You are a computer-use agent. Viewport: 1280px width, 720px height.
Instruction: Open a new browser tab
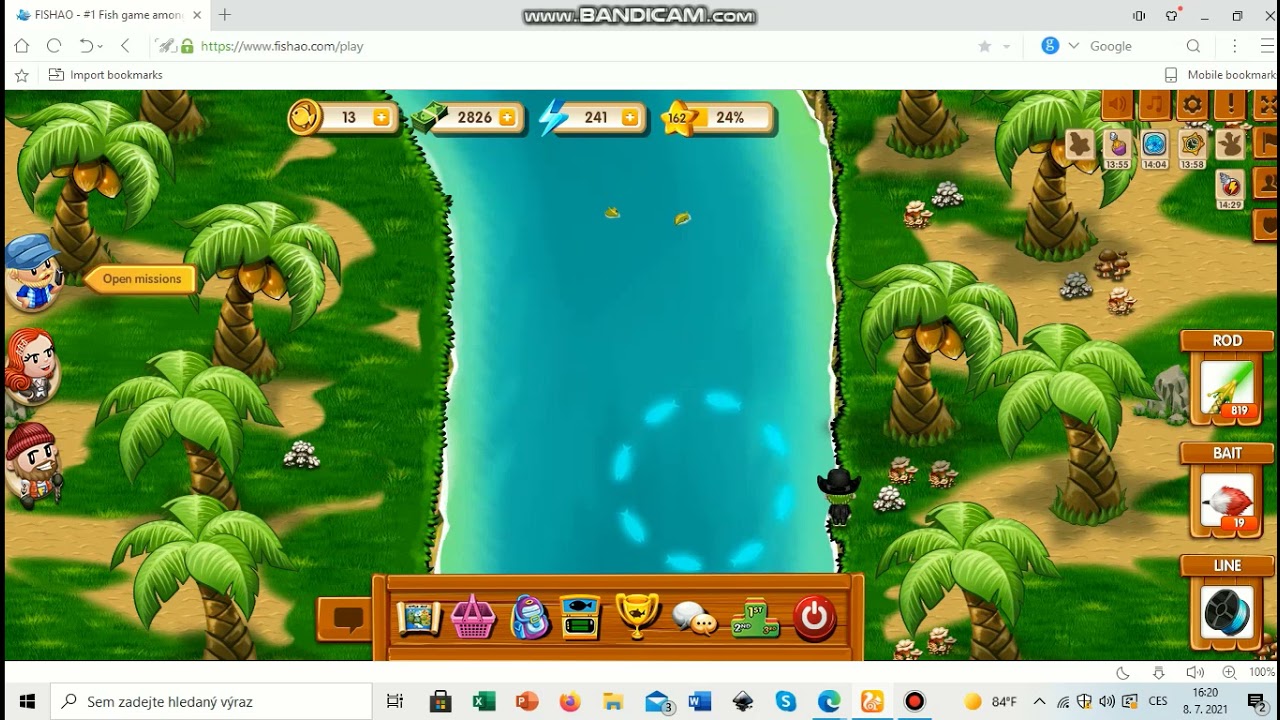[225, 15]
